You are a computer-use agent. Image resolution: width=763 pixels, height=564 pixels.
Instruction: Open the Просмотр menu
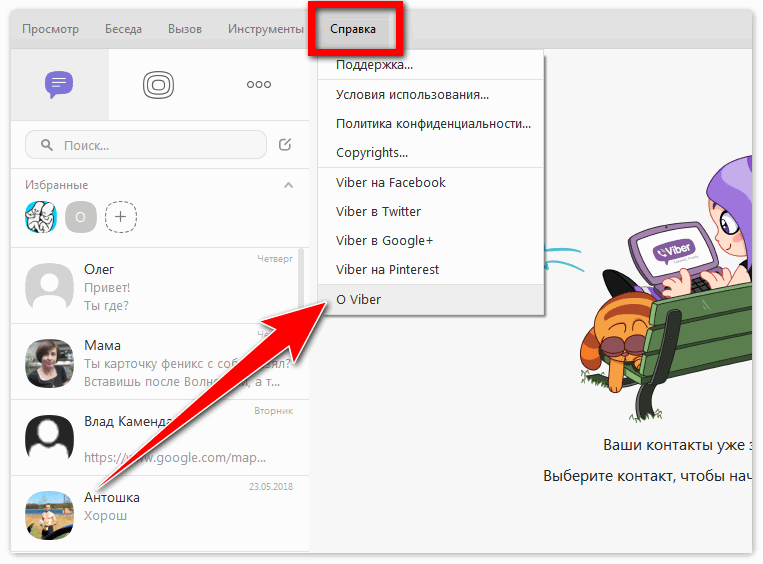click(x=50, y=29)
